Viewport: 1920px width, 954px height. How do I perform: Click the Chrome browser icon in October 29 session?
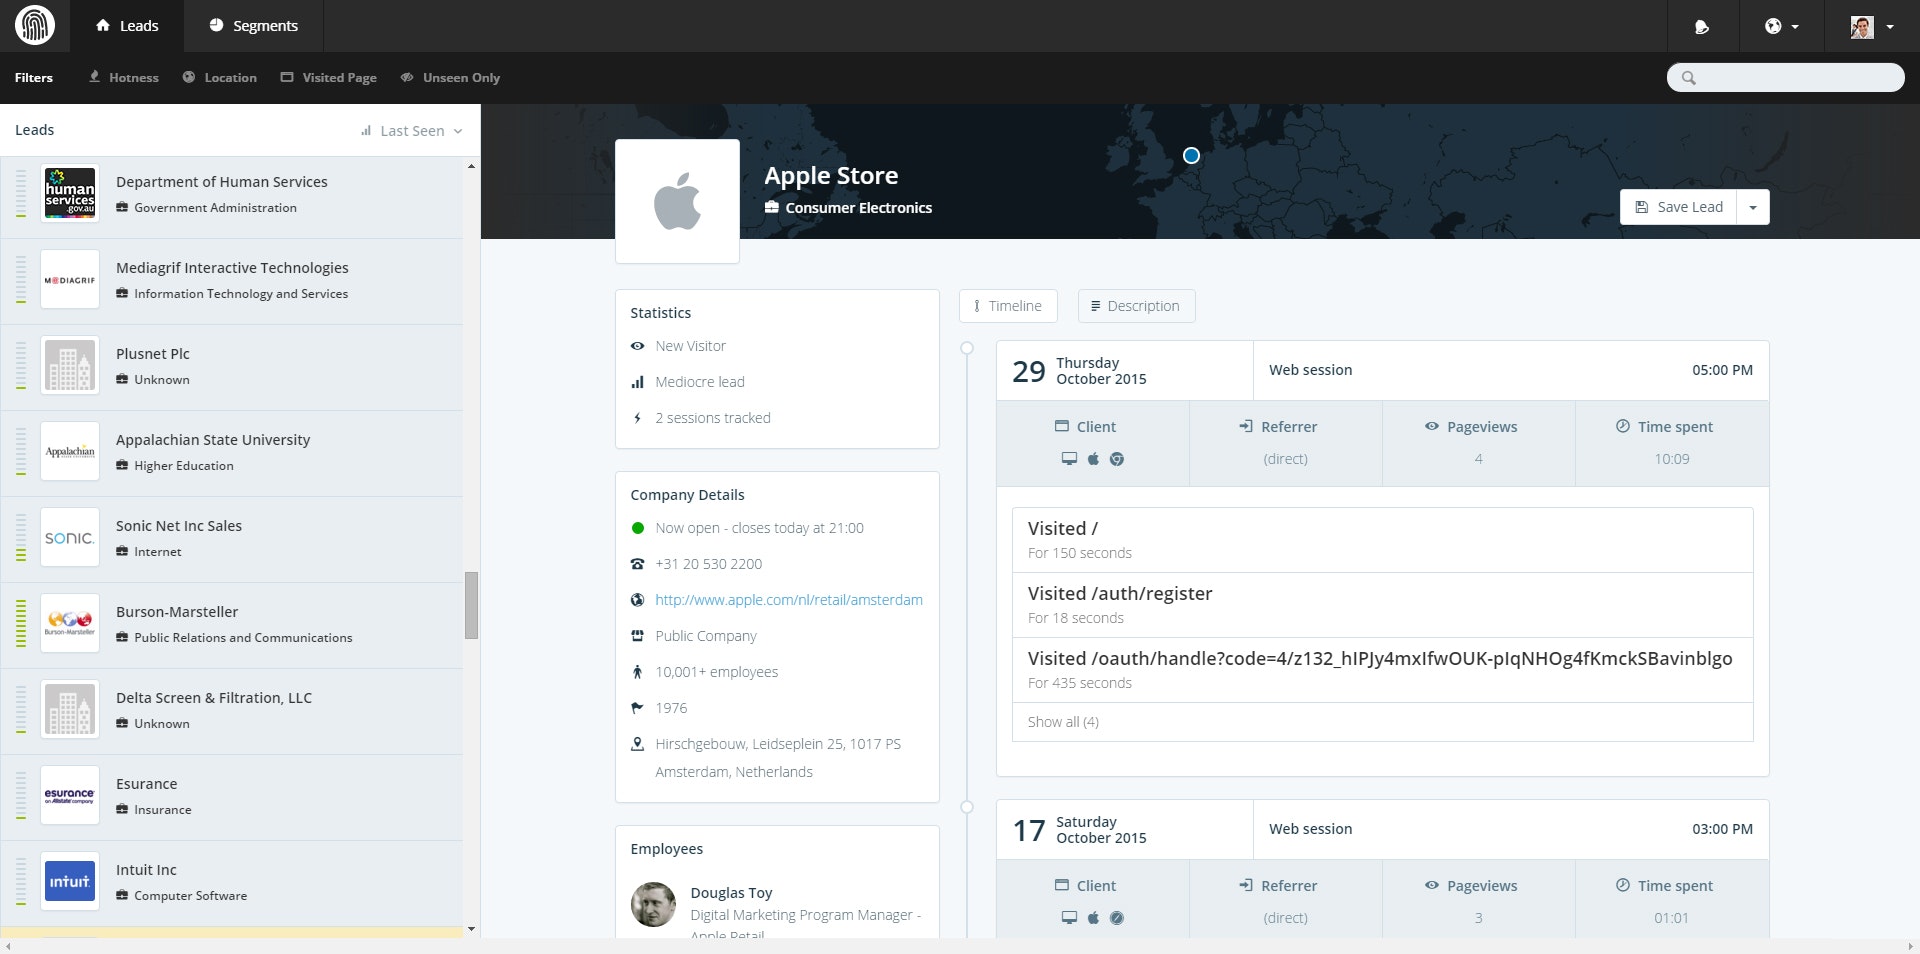(1117, 459)
